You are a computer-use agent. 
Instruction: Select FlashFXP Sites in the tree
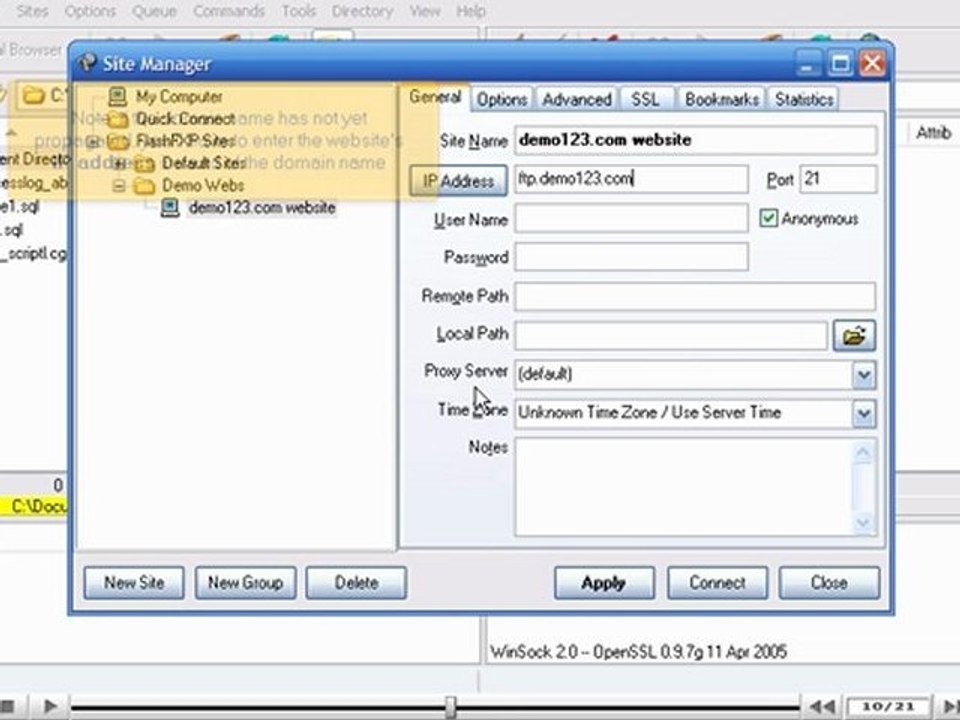pos(184,141)
